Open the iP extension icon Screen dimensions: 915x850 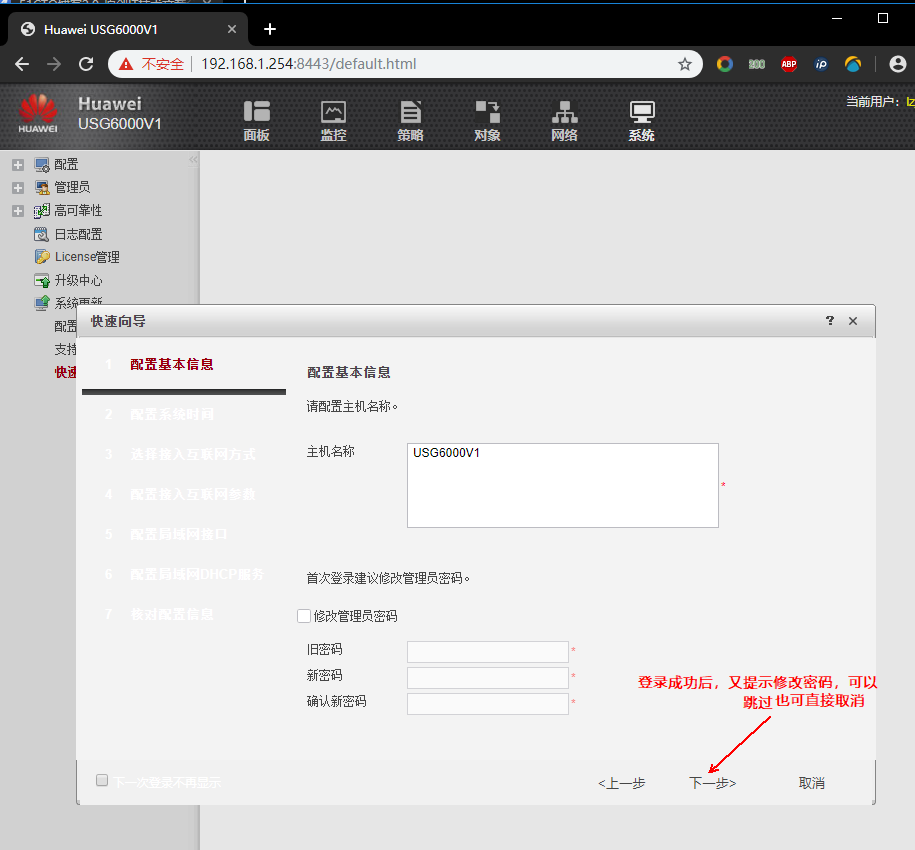pos(821,64)
